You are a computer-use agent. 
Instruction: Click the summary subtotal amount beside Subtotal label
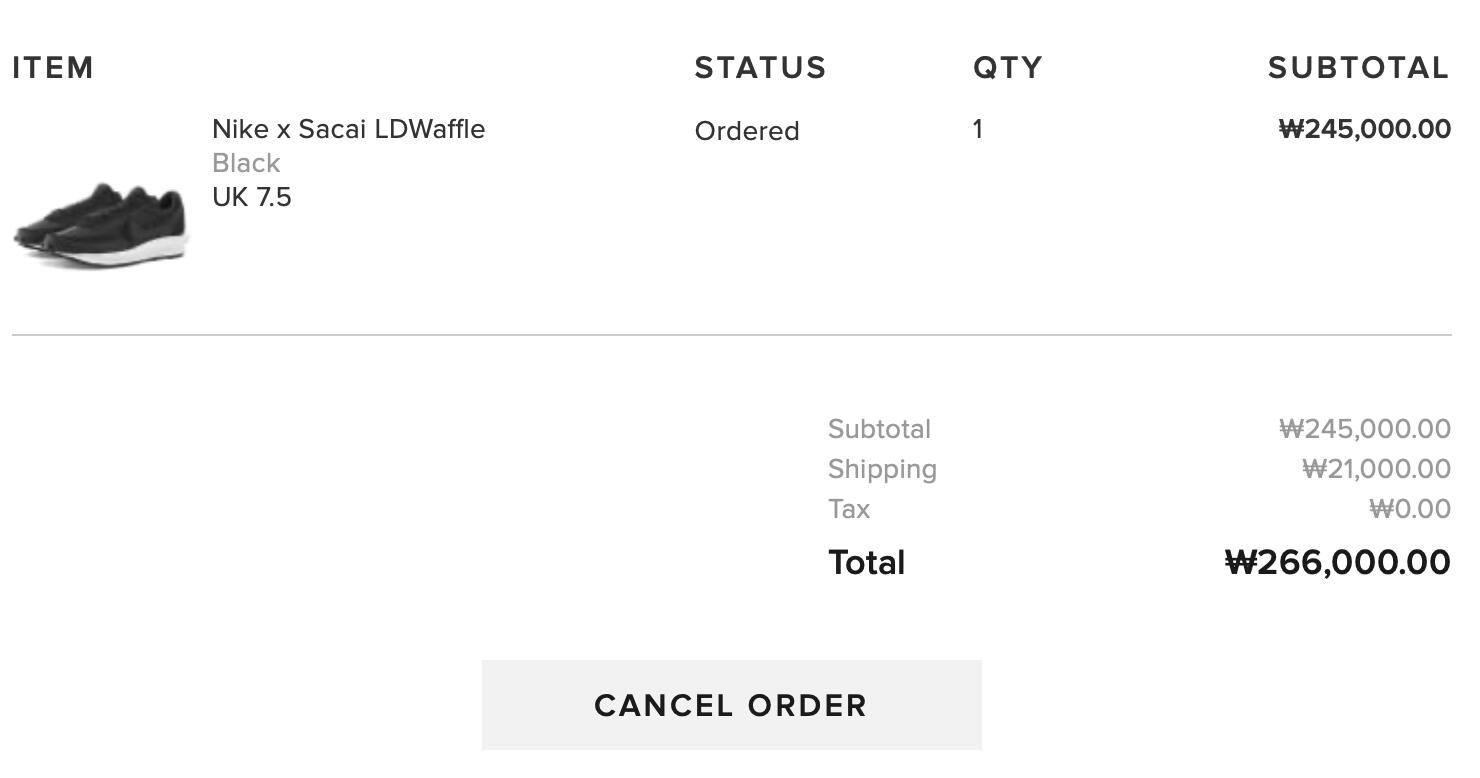[x=1364, y=429]
